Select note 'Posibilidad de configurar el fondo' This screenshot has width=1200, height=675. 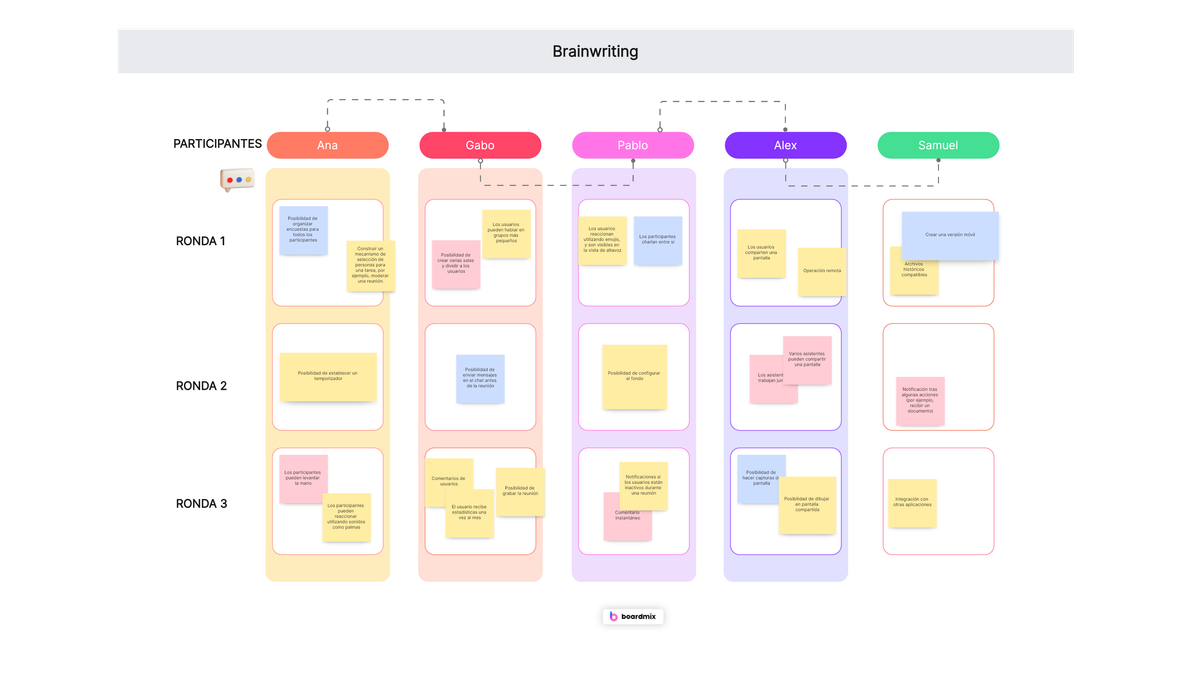(x=634, y=377)
